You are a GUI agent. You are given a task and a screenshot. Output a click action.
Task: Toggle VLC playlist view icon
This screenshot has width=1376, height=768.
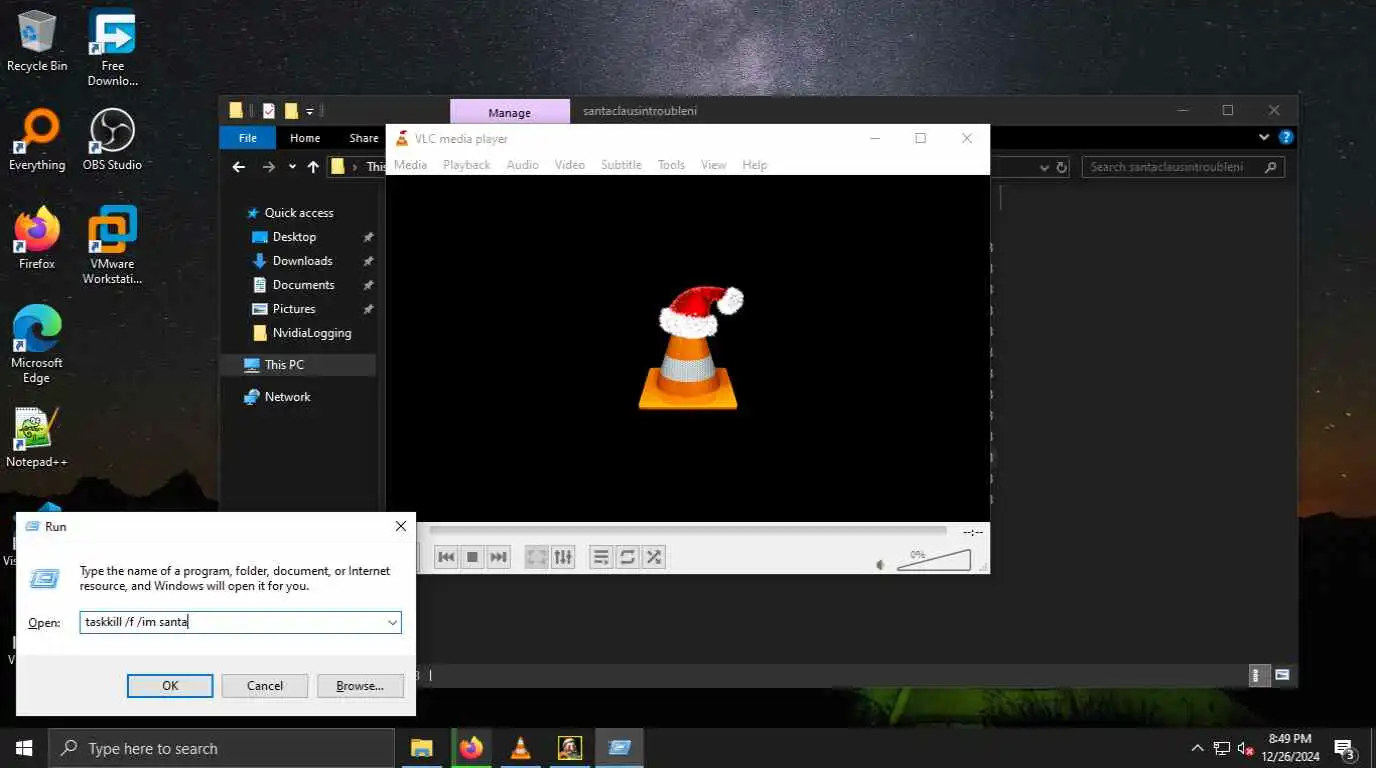click(x=601, y=557)
